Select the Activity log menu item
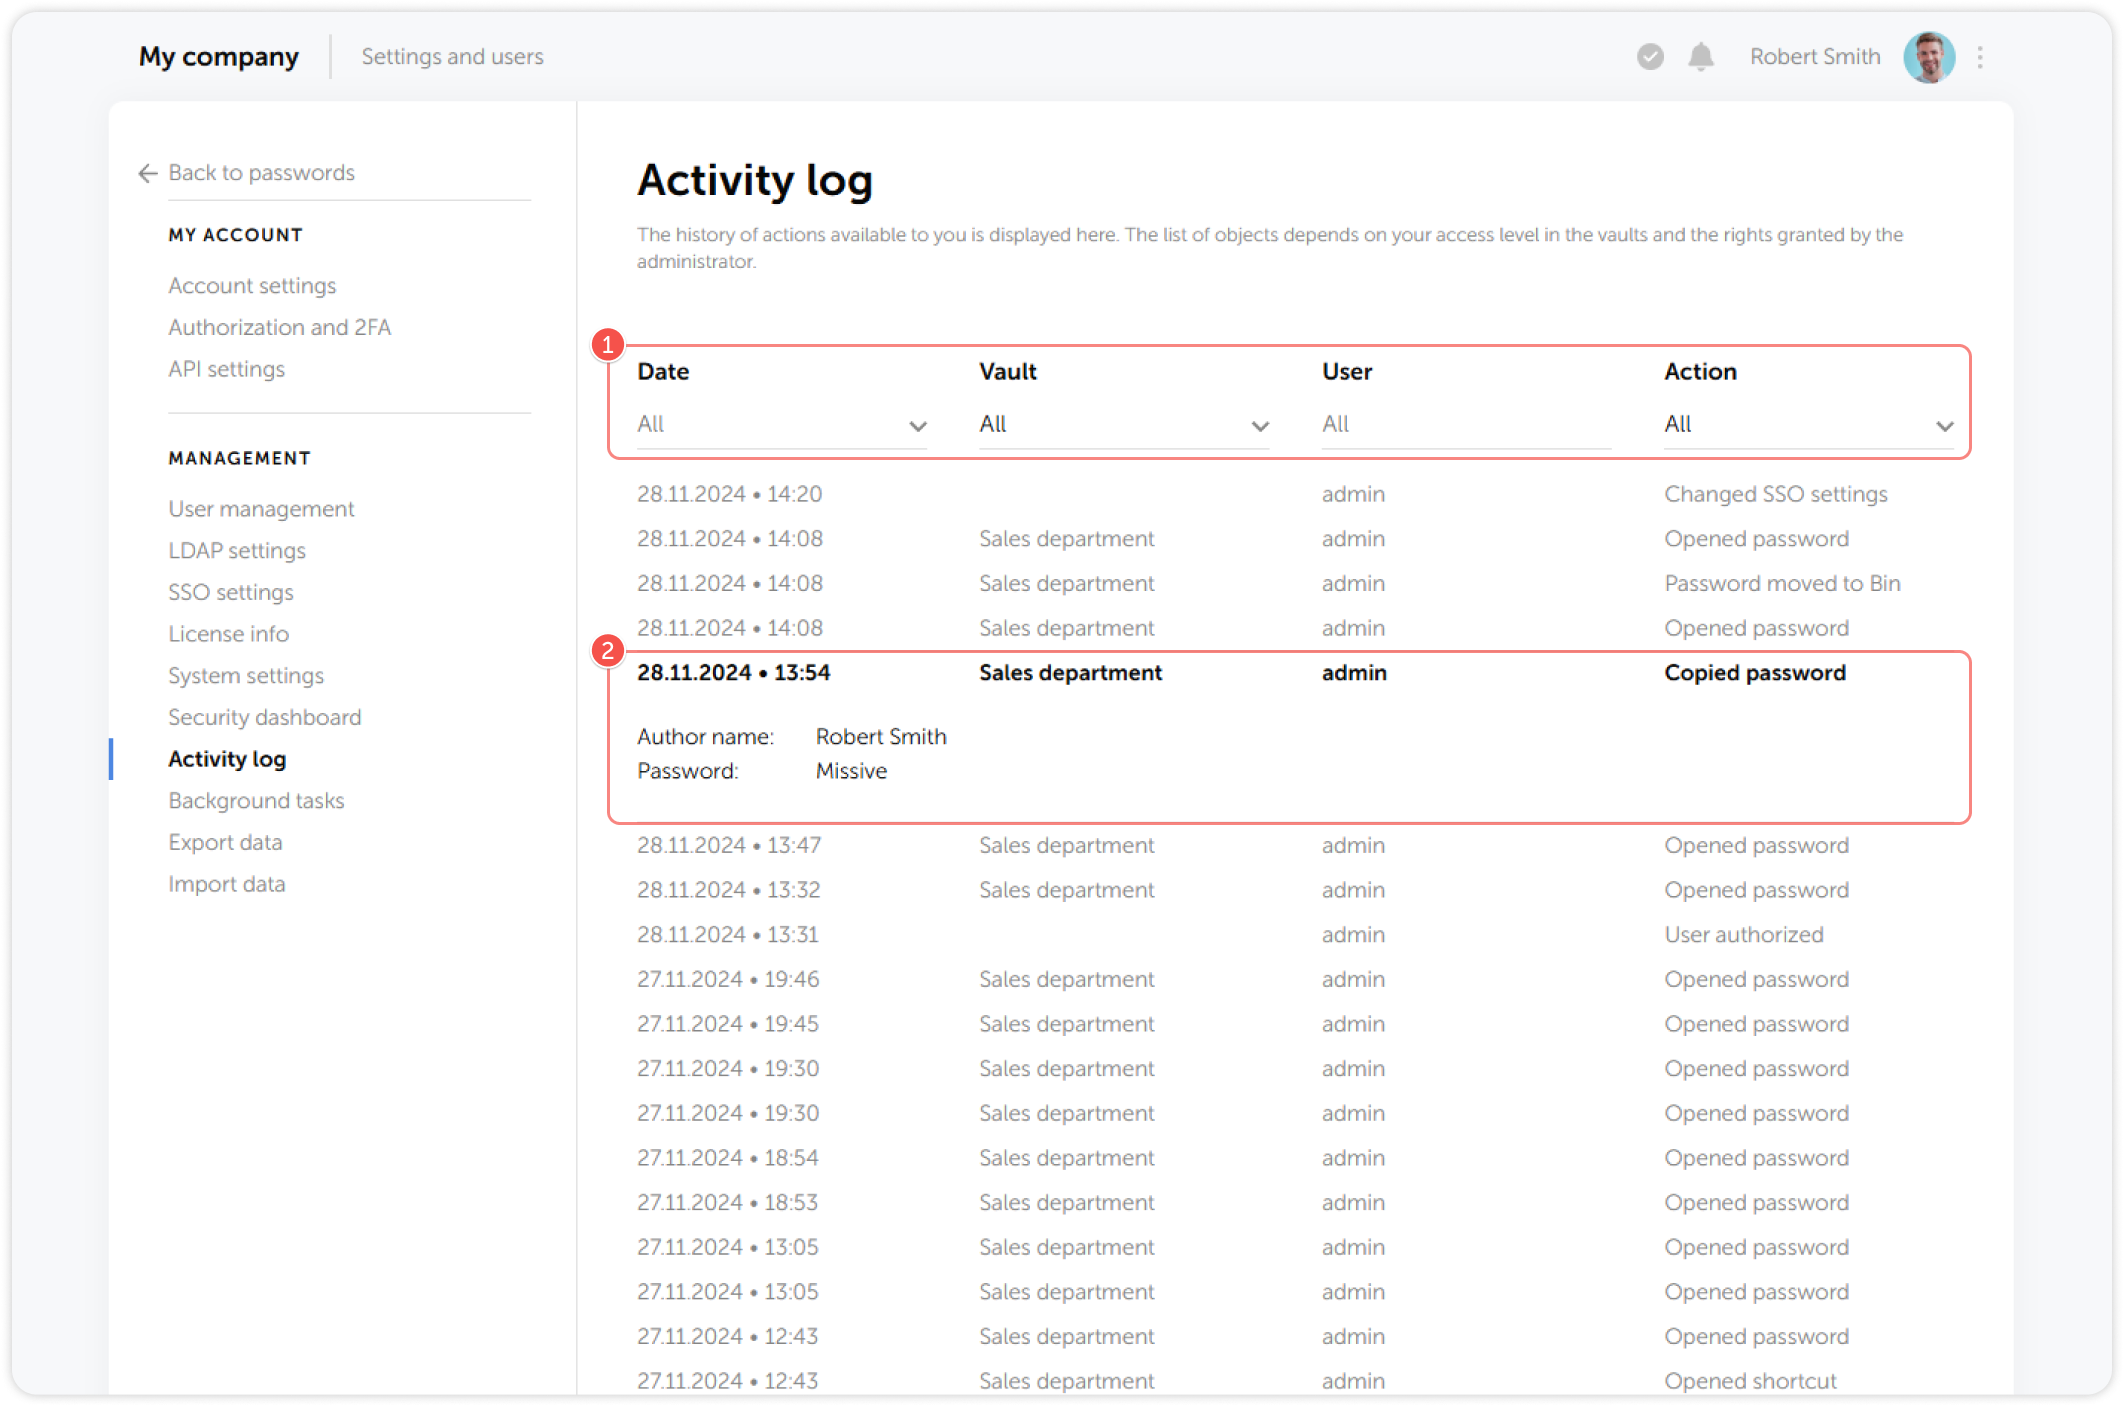The image size is (2124, 1407). tap(227, 758)
